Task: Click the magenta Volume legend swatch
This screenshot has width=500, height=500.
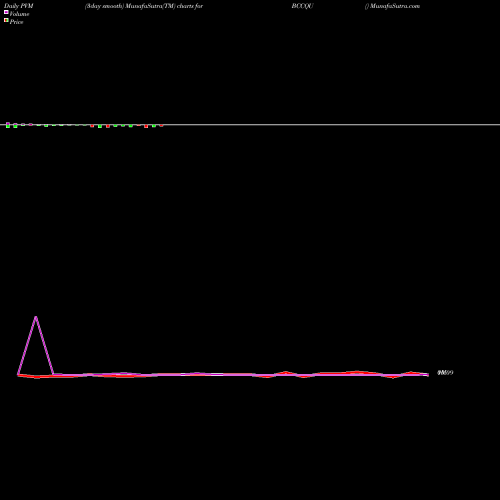Action: click(x=6, y=12)
